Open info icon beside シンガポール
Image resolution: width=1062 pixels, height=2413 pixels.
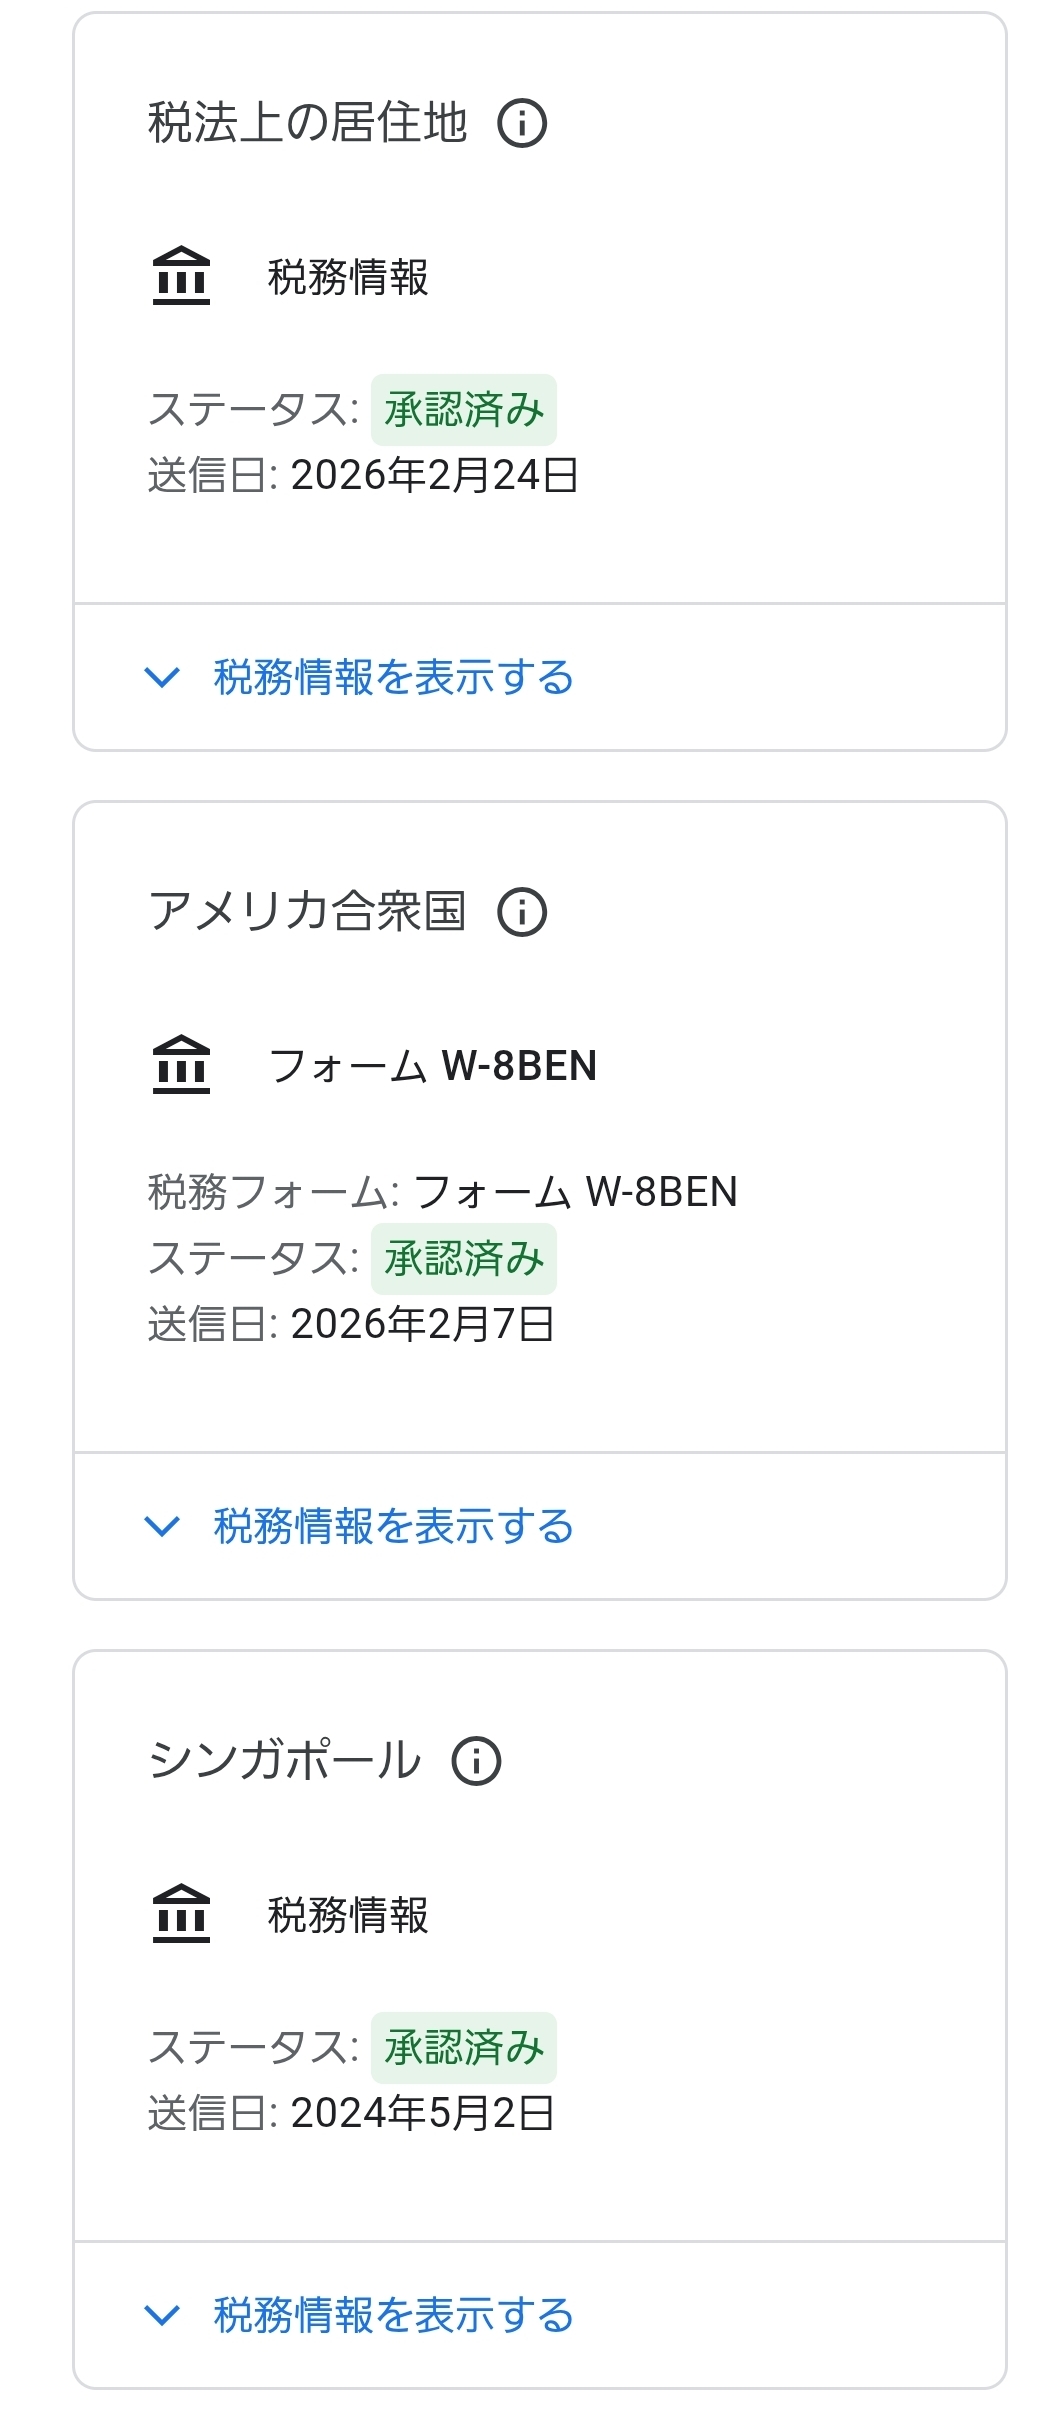(476, 1761)
